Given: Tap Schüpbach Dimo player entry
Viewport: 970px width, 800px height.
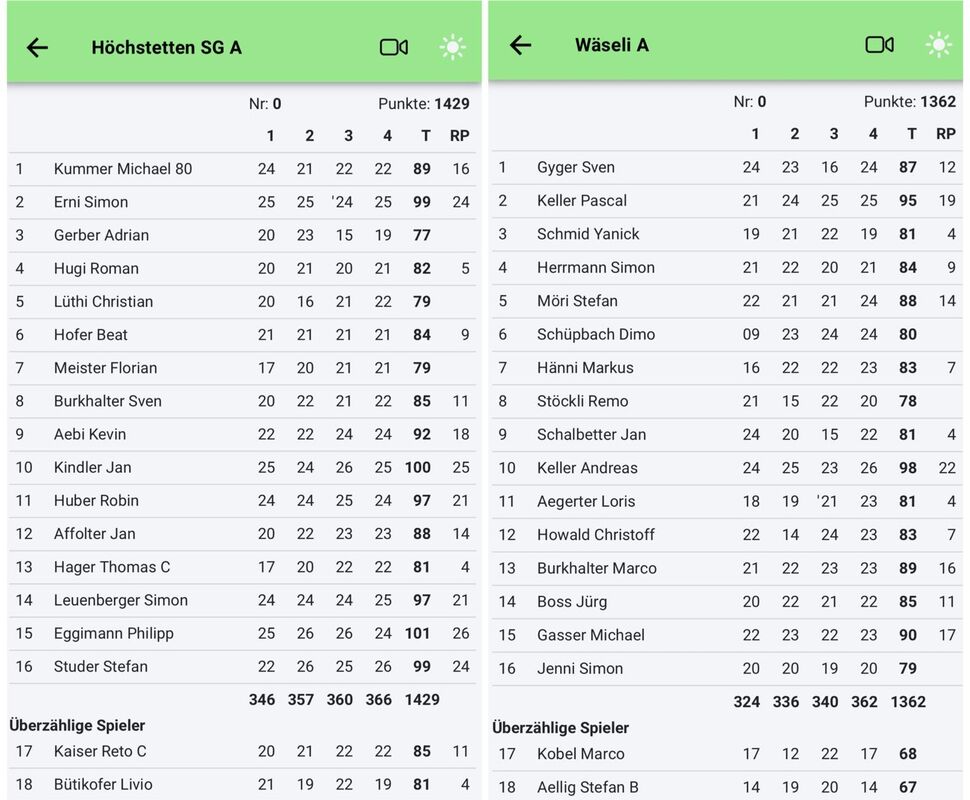Looking at the screenshot, I should [596, 334].
